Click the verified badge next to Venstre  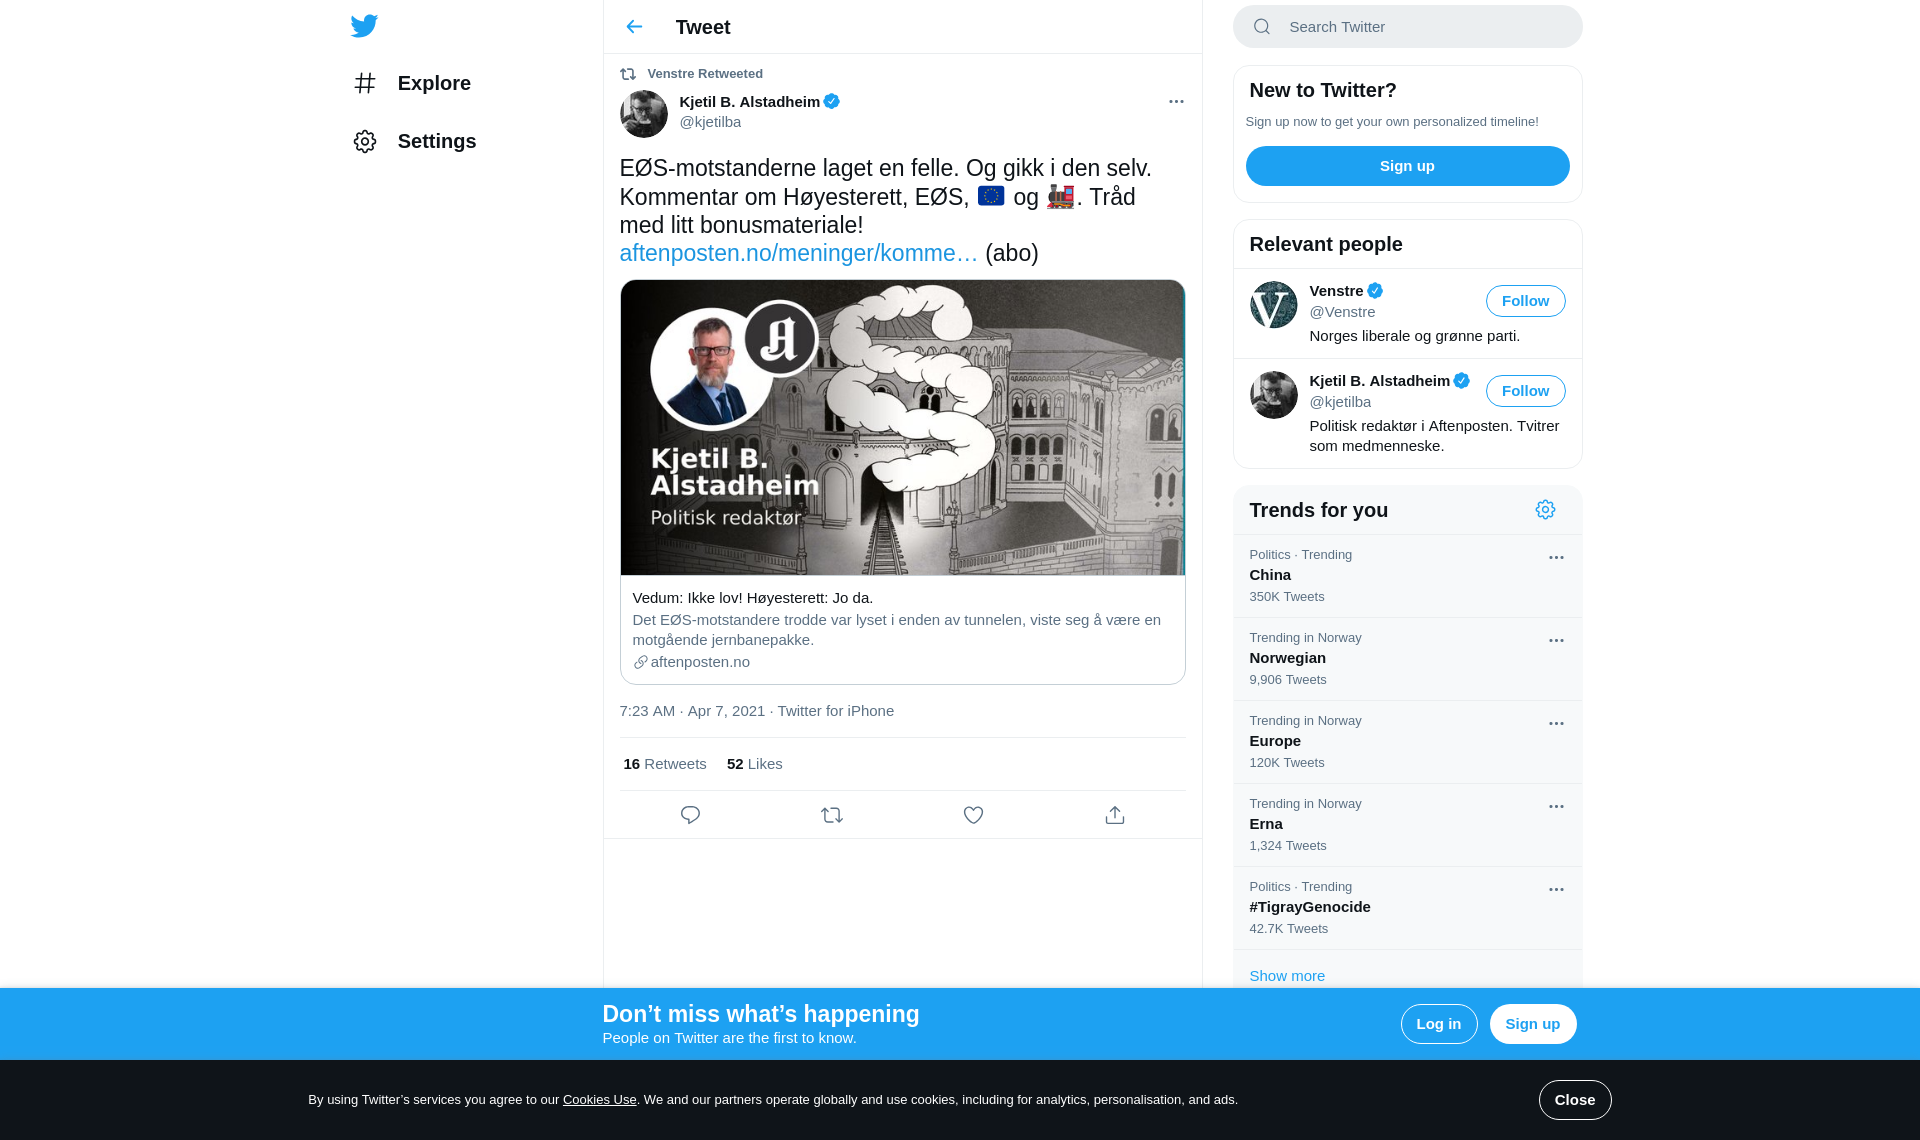click(1375, 291)
